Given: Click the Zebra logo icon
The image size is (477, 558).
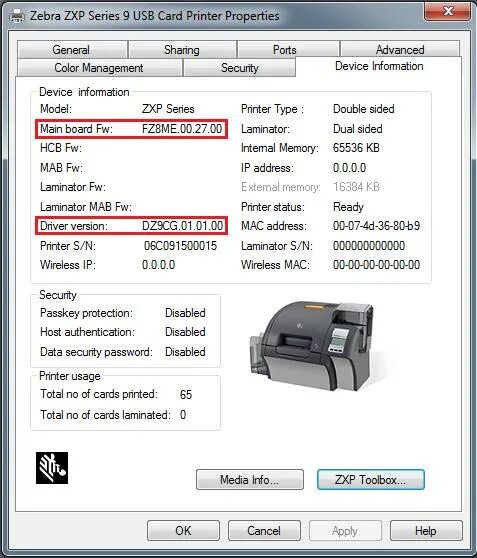Looking at the screenshot, I should tap(52, 468).
